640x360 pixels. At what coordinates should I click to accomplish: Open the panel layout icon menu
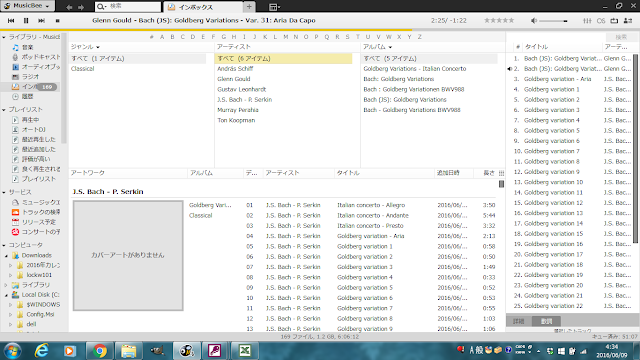tap(274, 7)
